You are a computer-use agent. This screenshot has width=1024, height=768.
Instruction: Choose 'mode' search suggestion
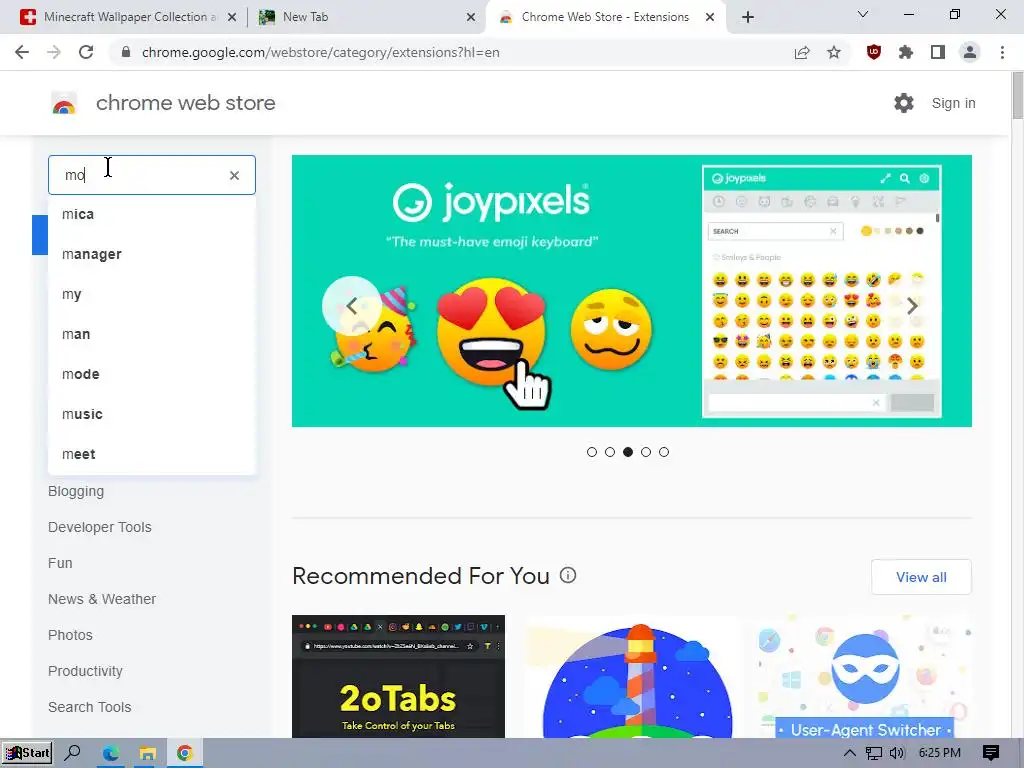(x=152, y=374)
